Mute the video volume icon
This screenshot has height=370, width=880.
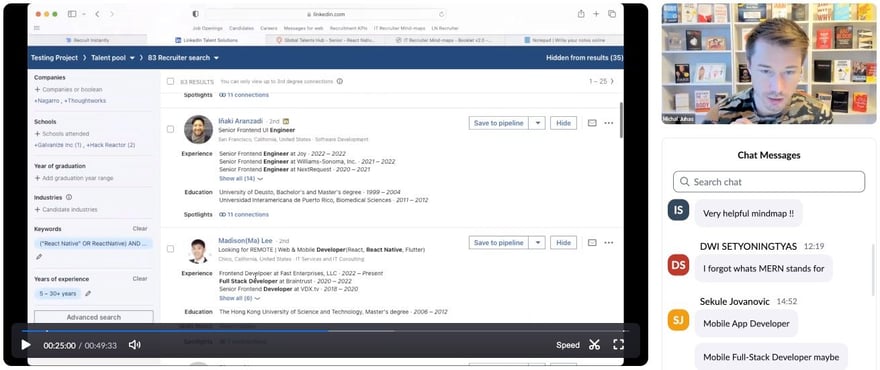(x=135, y=345)
